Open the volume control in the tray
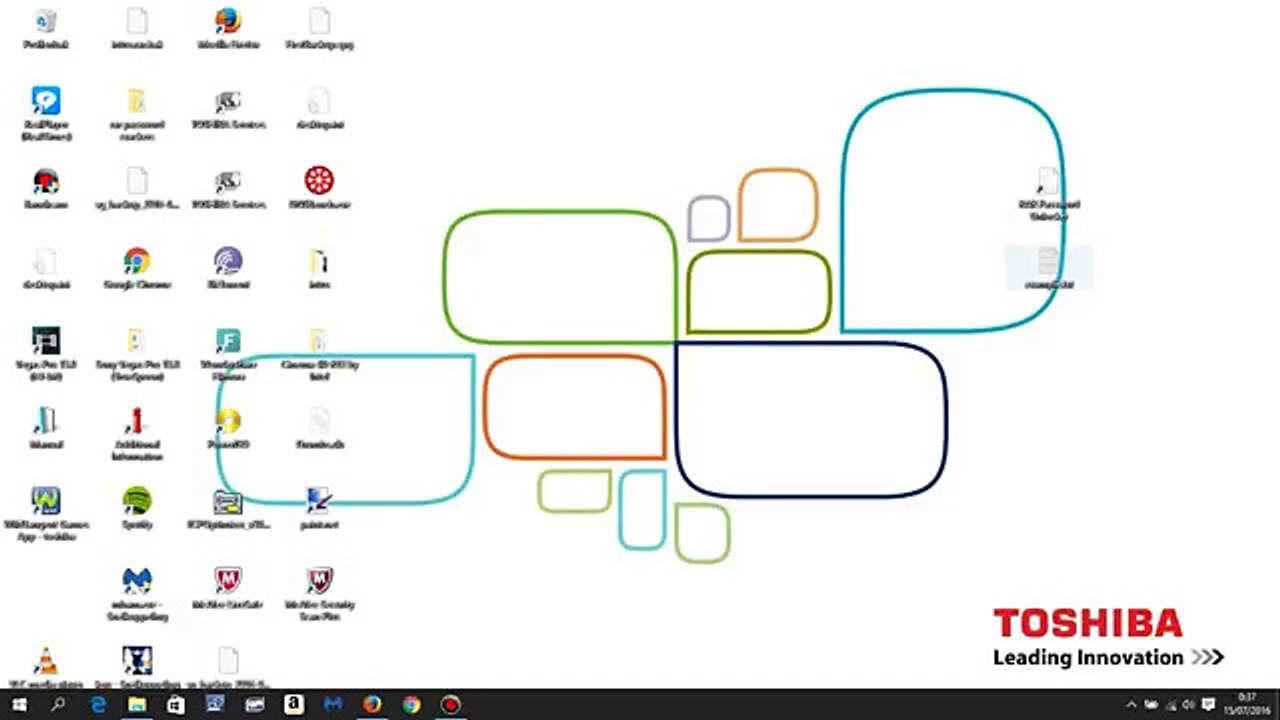This screenshot has height=720, width=1280. point(1189,705)
